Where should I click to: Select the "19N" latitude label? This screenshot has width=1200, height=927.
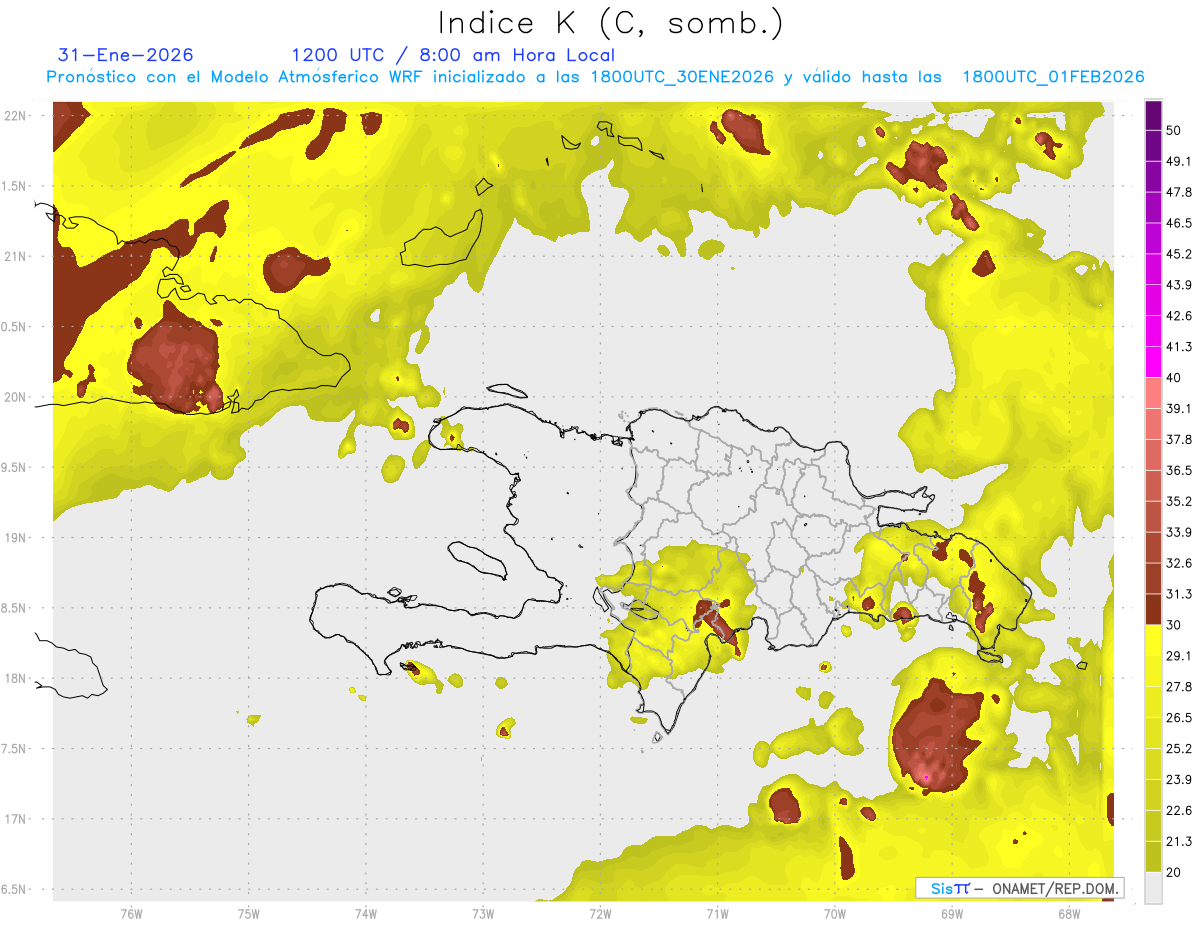[x=15, y=538]
